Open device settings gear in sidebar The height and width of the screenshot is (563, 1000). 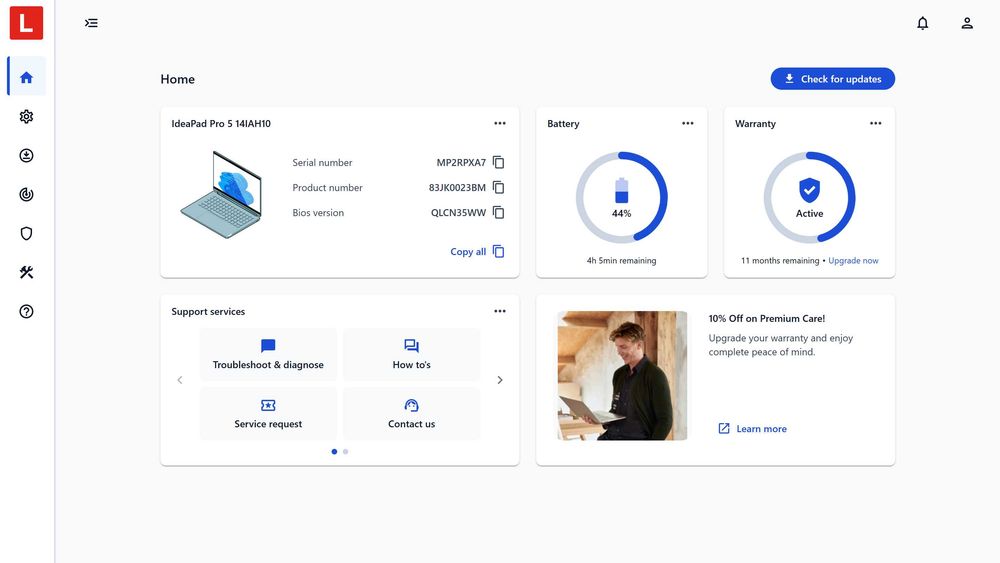coord(26,117)
